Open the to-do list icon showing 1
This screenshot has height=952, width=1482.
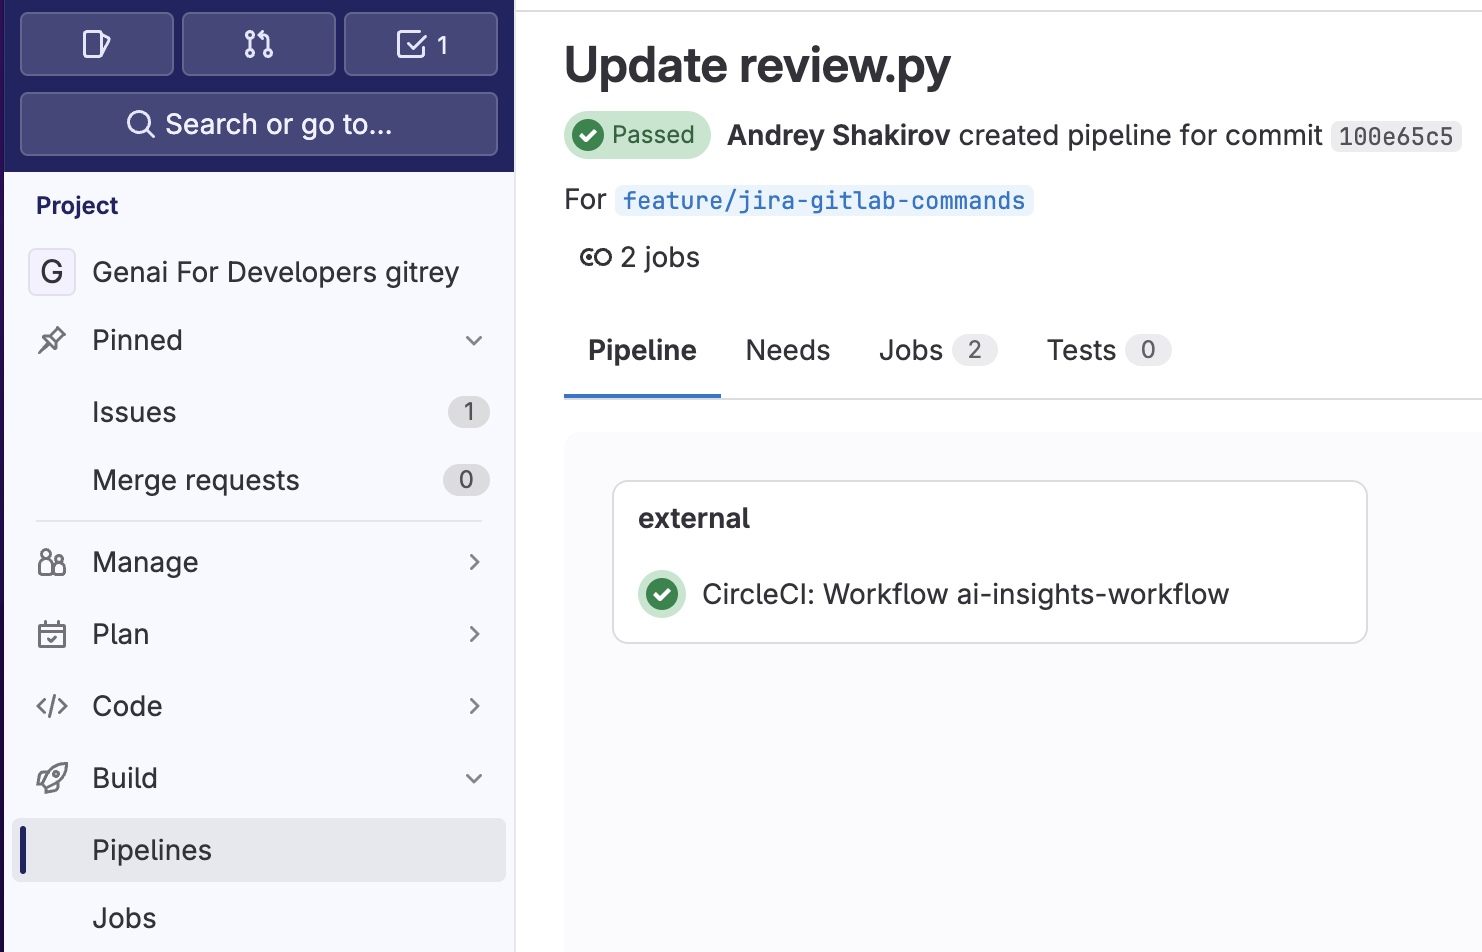pos(421,44)
